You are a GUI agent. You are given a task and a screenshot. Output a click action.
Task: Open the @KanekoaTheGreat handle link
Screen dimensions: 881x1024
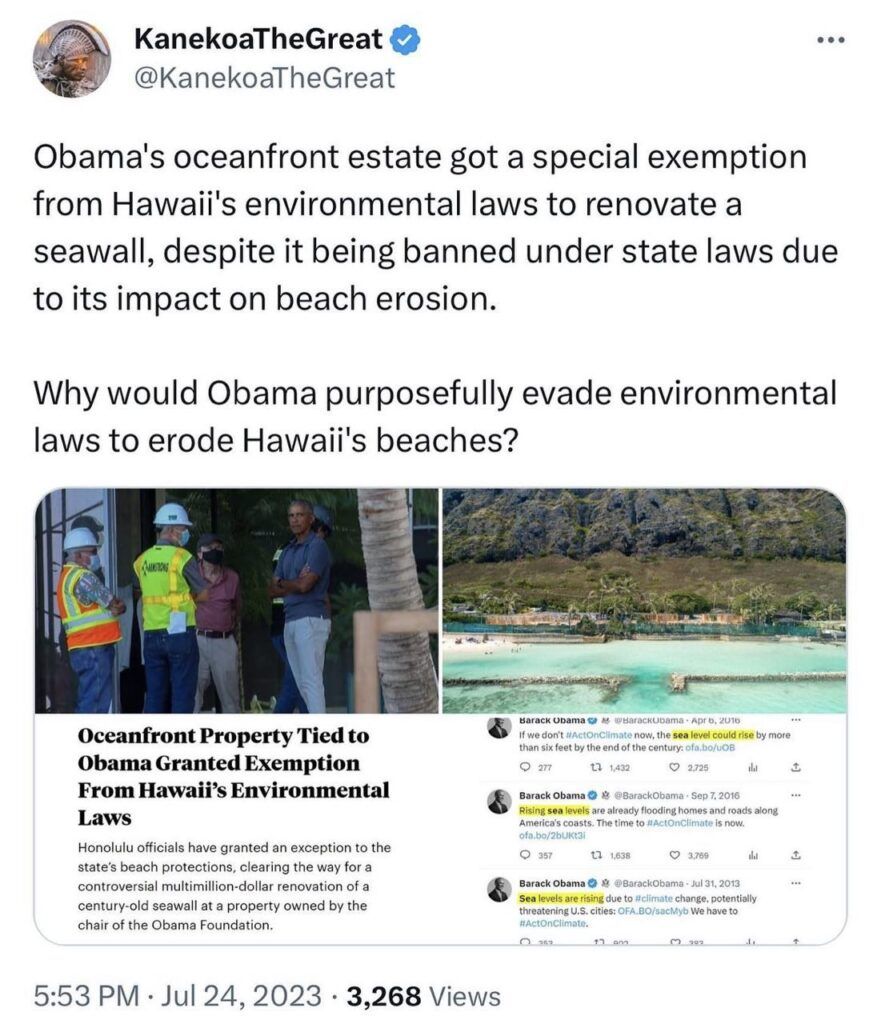pos(264,77)
